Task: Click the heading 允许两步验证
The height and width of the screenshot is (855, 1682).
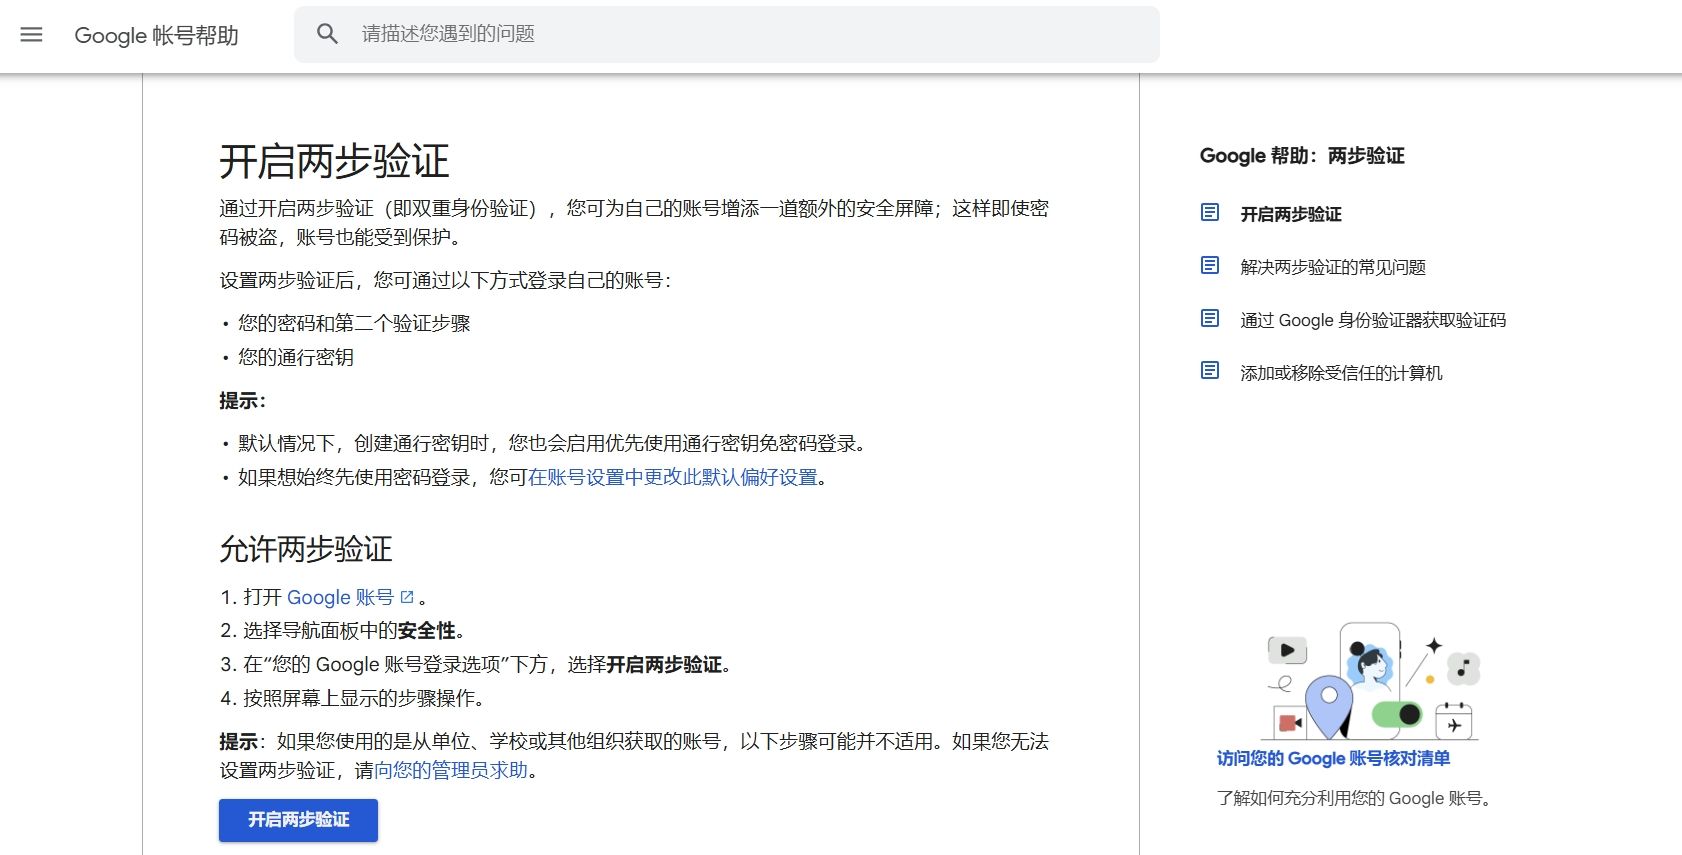Action: [306, 549]
